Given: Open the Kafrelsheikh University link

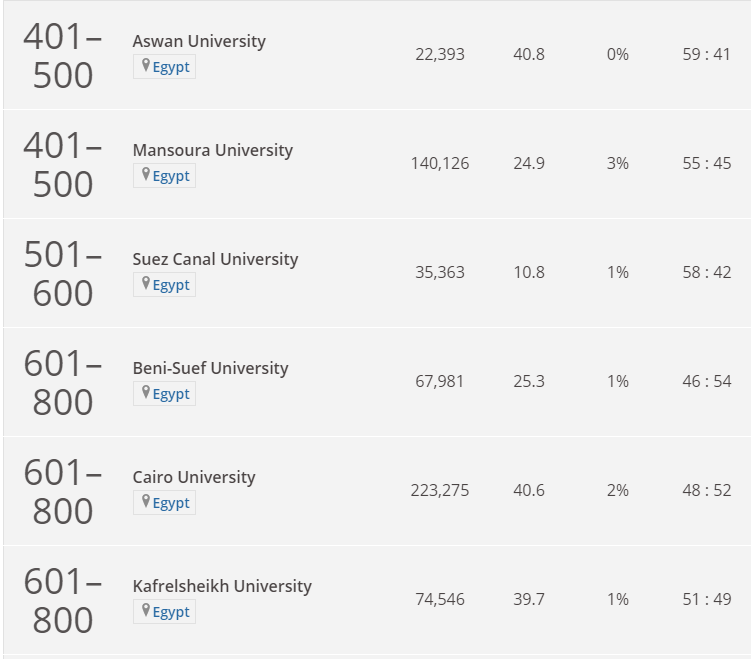Looking at the screenshot, I should click(x=222, y=586).
